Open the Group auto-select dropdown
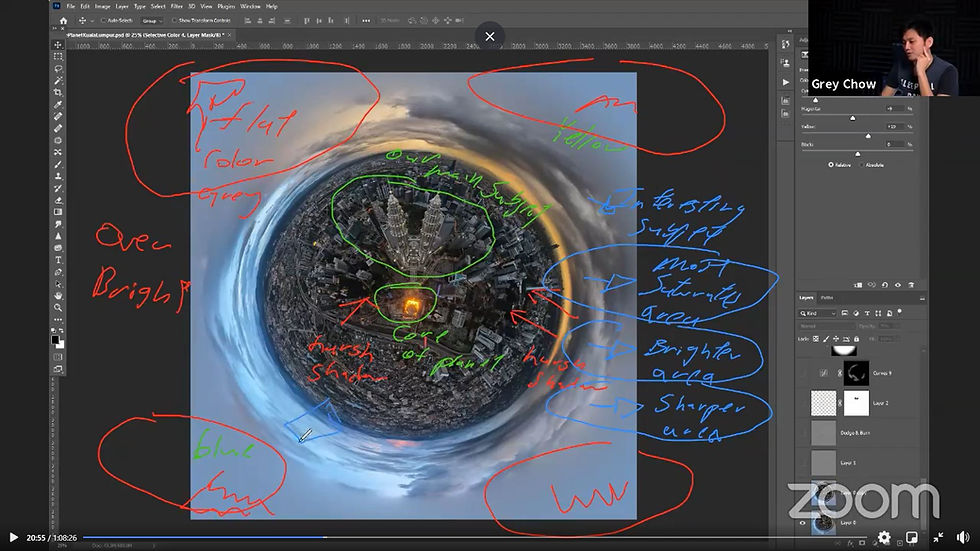The image size is (980, 551). coord(150,21)
